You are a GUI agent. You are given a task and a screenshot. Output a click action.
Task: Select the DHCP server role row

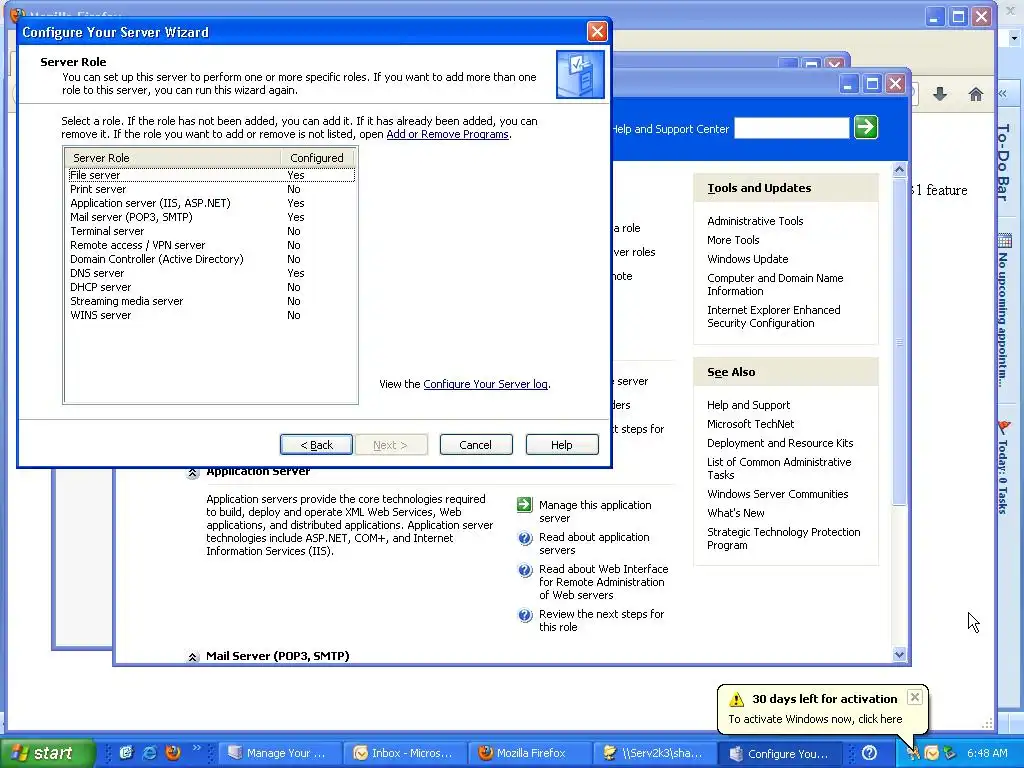tap(211, 287)
